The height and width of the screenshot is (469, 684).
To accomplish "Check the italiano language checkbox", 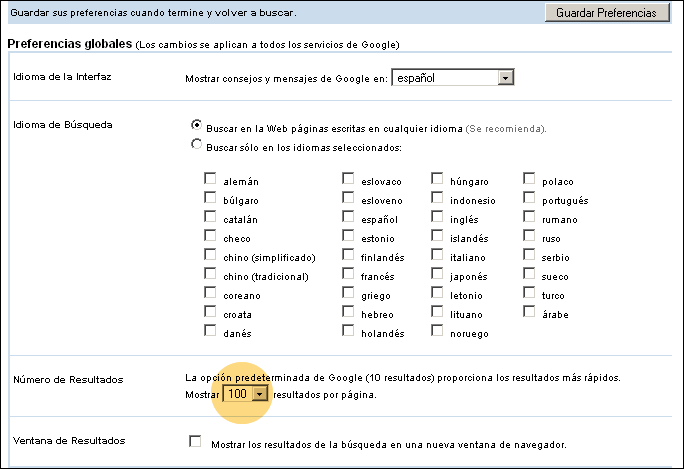I will (438, 256).
